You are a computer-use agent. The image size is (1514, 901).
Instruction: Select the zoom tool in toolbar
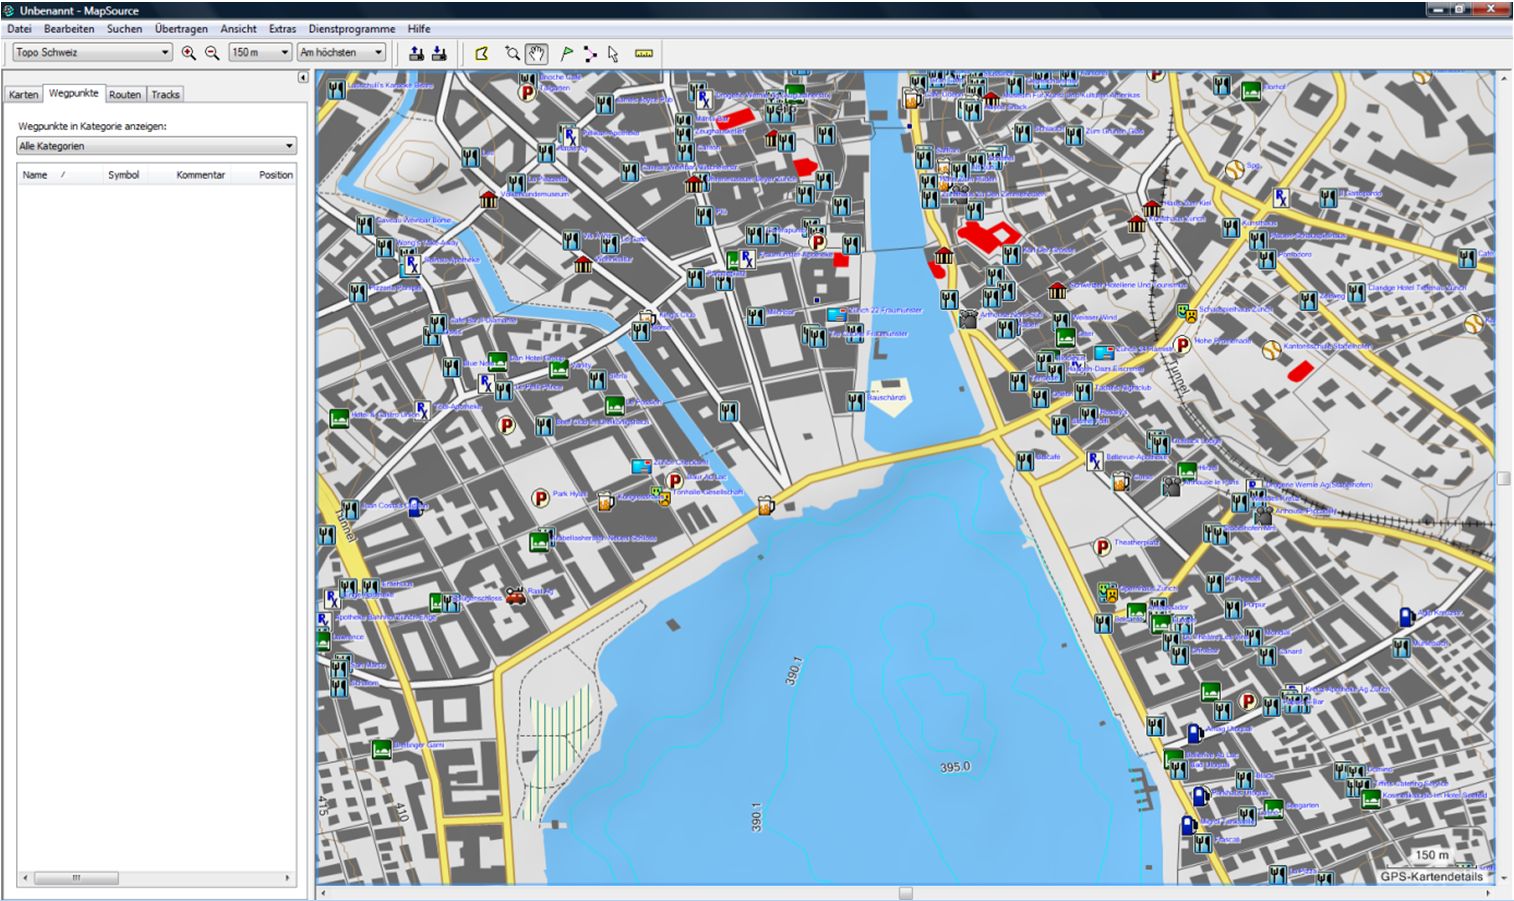[x=512, y=53]
